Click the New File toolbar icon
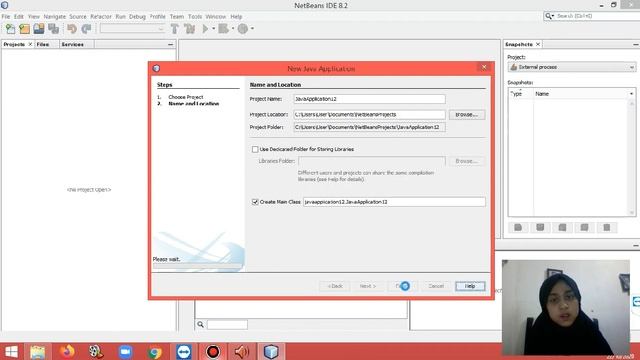Viewport: 640px width, 360px height. [10, 29]
